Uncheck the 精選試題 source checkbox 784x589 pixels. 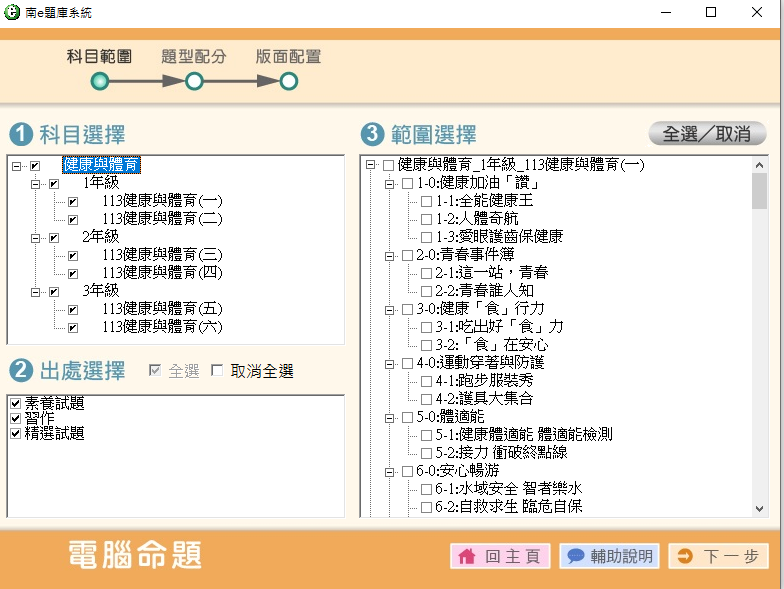point(15,433)
